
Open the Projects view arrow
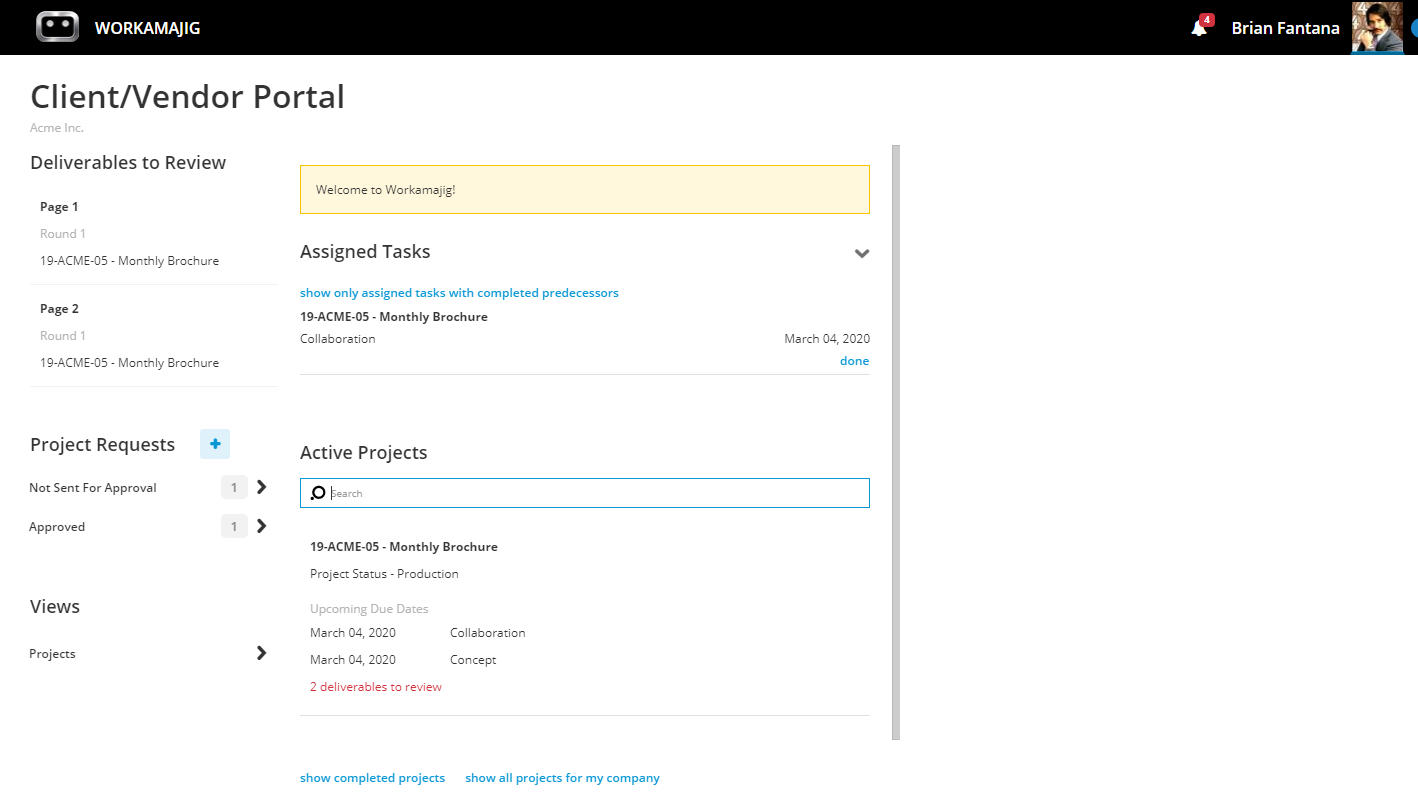262,653
